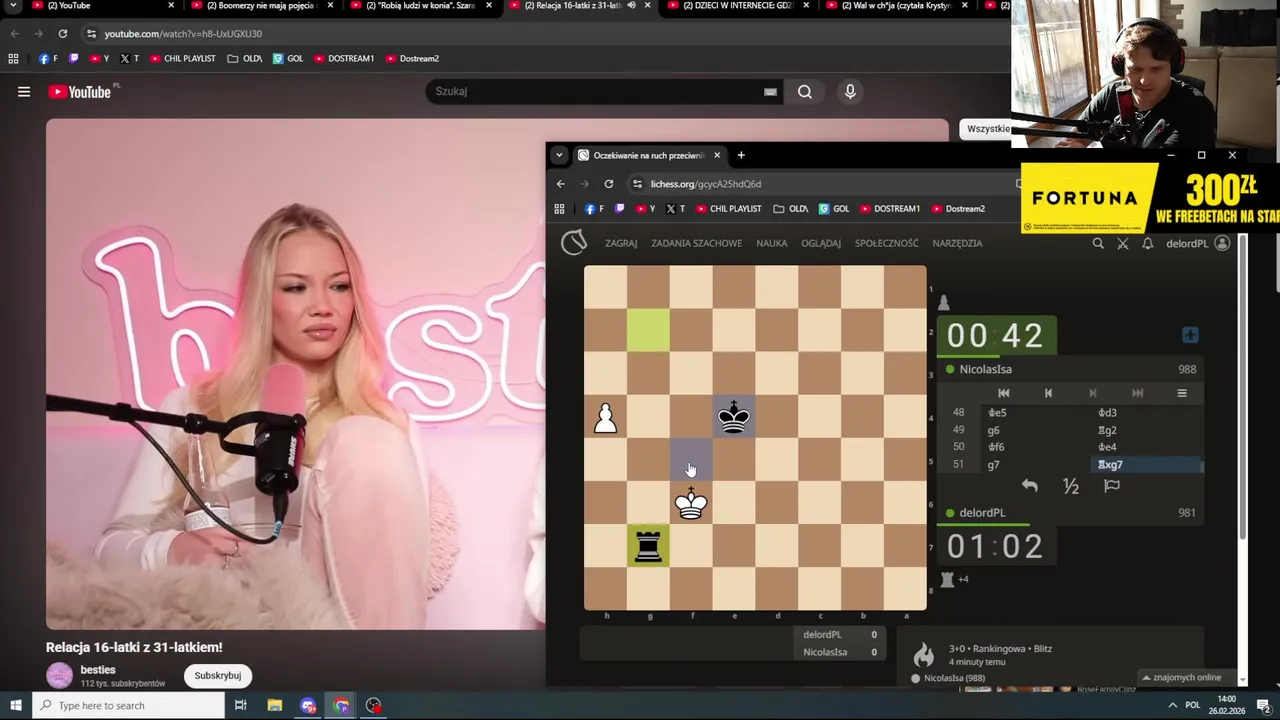Open on-screen keyboard icon in Szukaj box
This screenshot has width=1280, height=720.
point(770,92)
